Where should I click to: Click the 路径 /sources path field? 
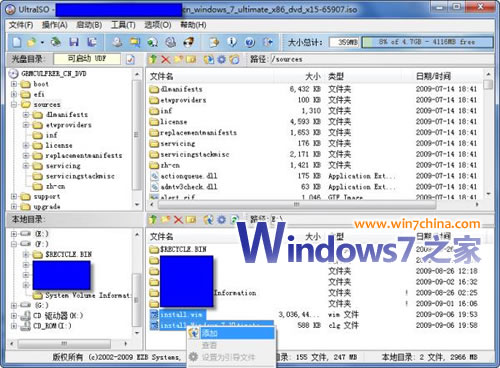(x=381, y=59)
